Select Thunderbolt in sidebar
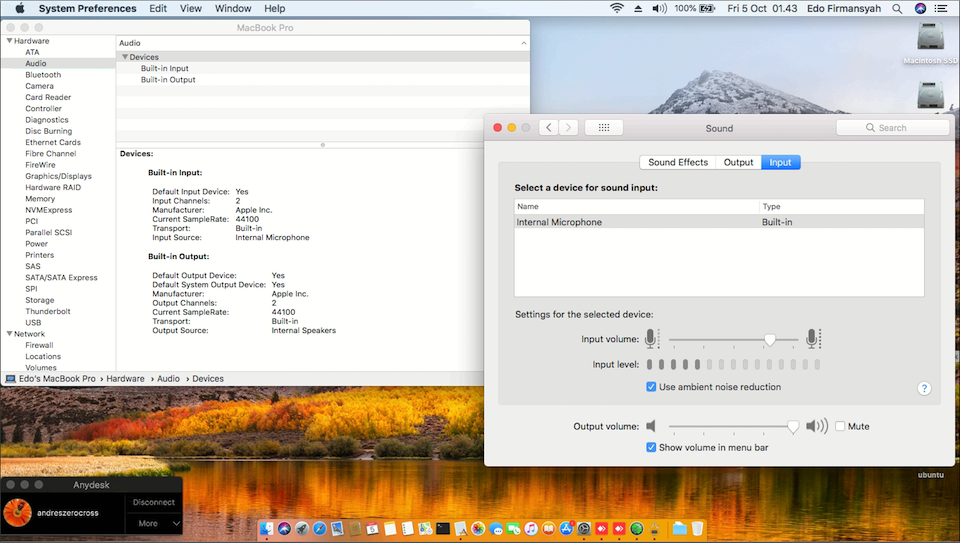 point(48,312)
